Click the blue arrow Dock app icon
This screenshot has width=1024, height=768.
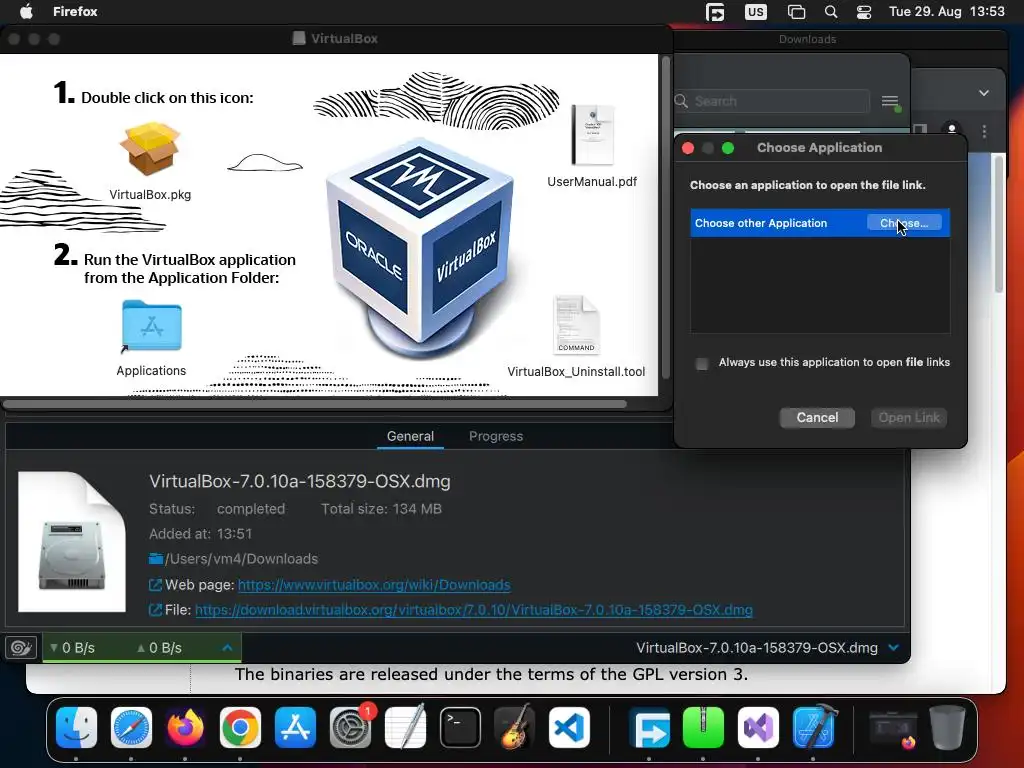[x=650, y=727]
